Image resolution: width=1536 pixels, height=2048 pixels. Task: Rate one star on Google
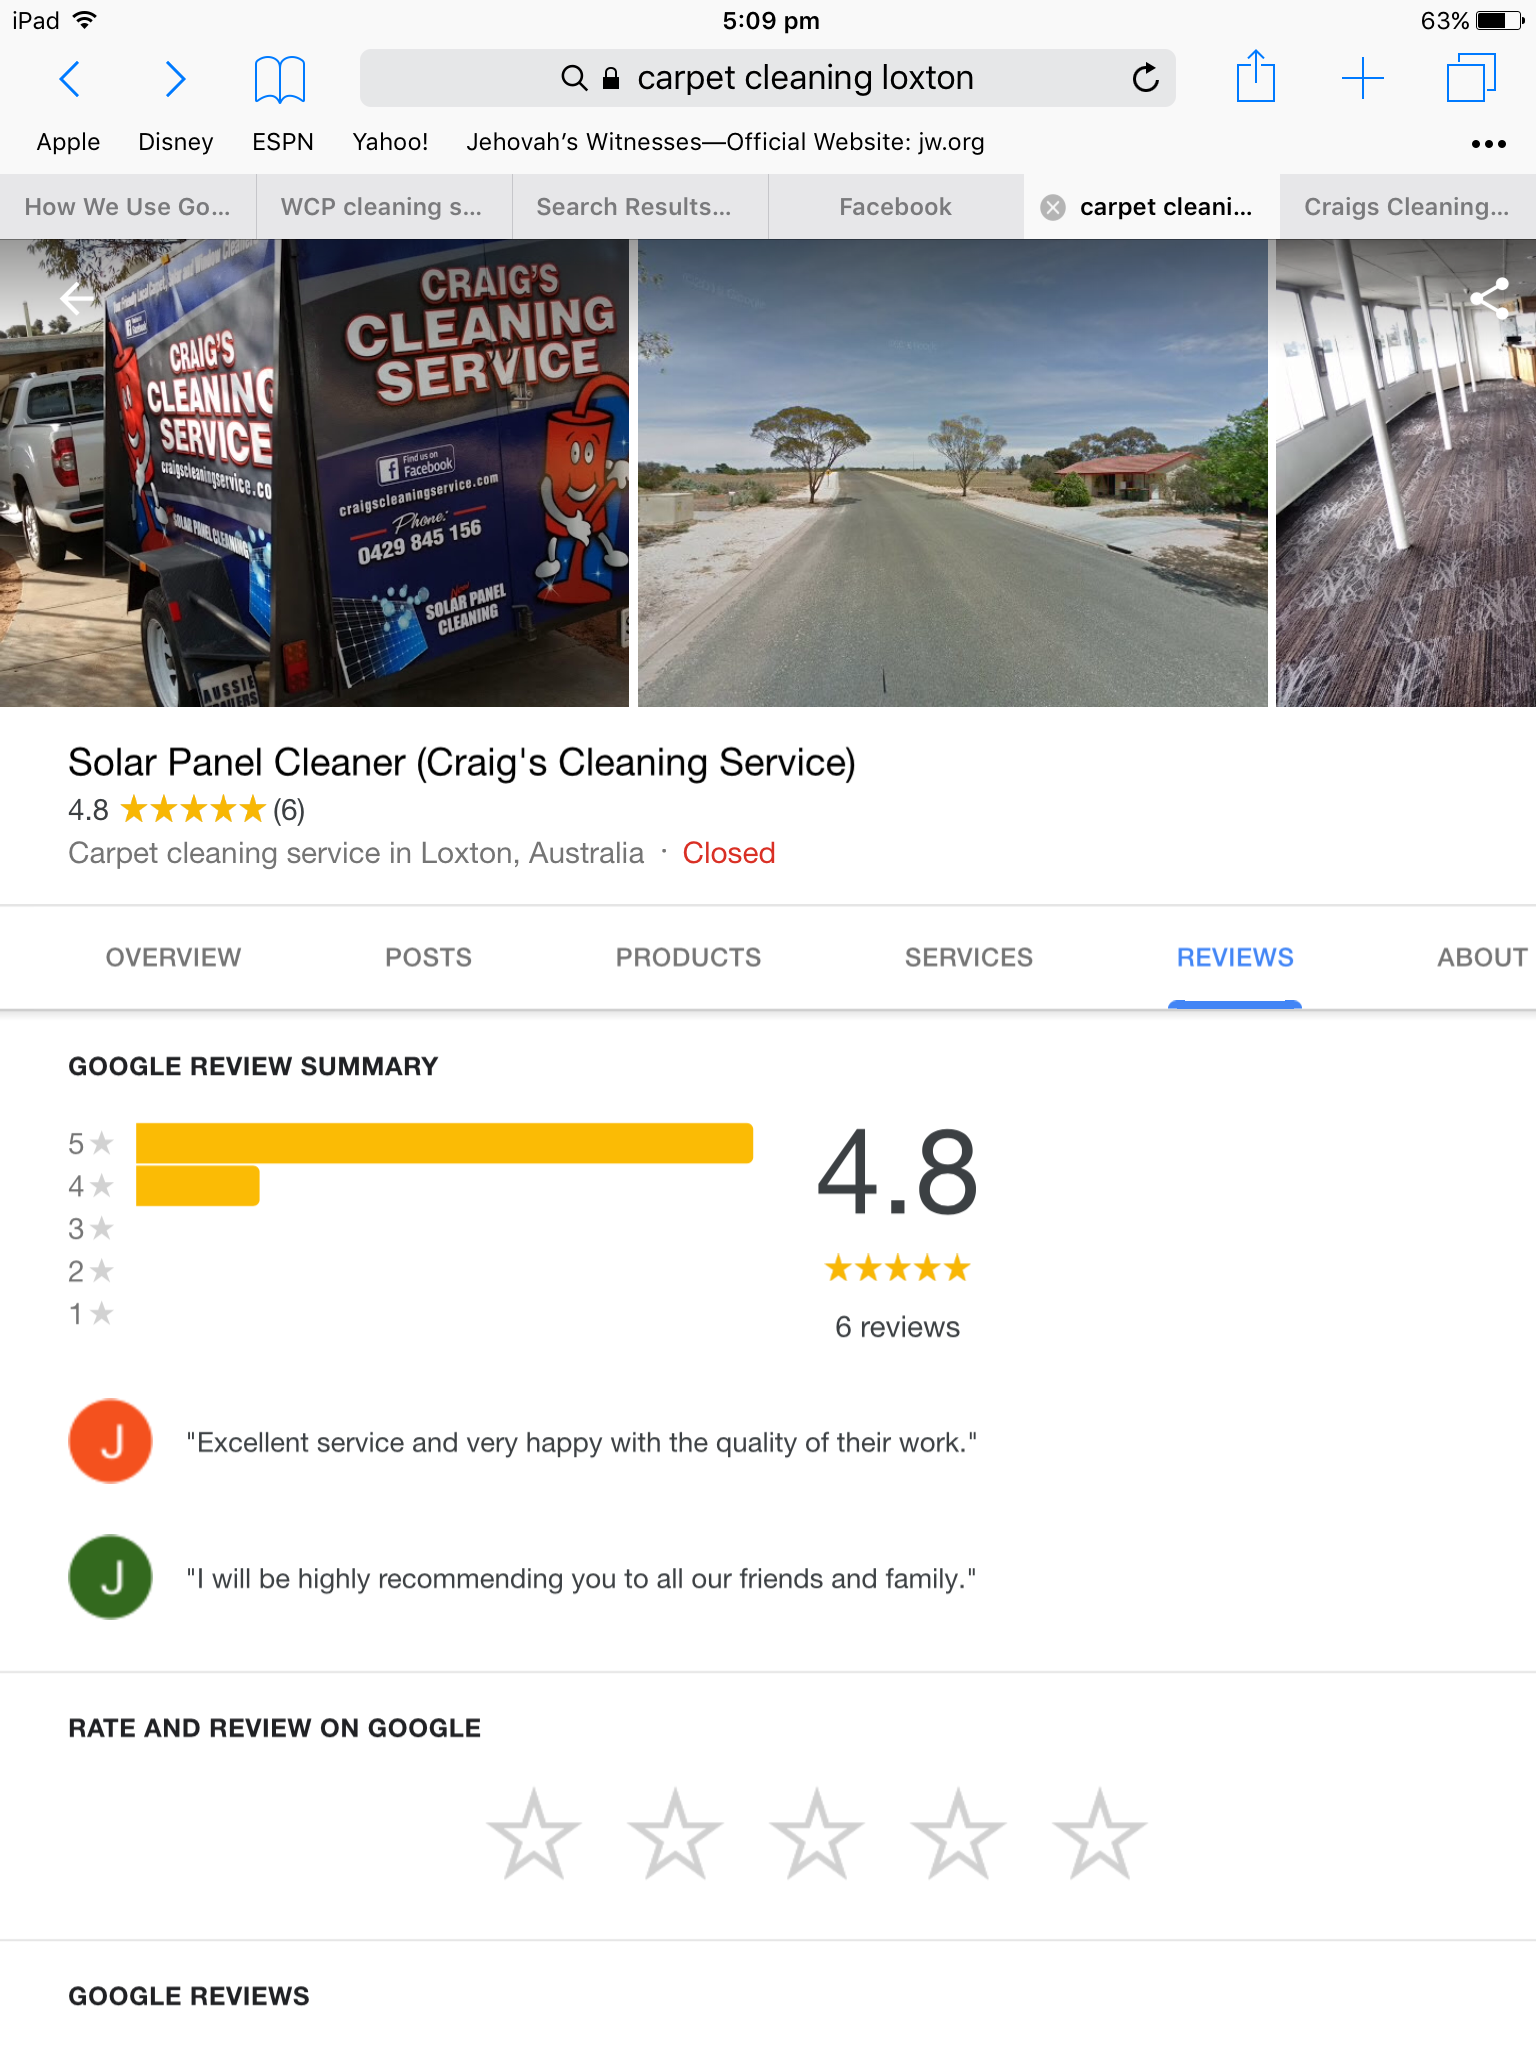534,1834
